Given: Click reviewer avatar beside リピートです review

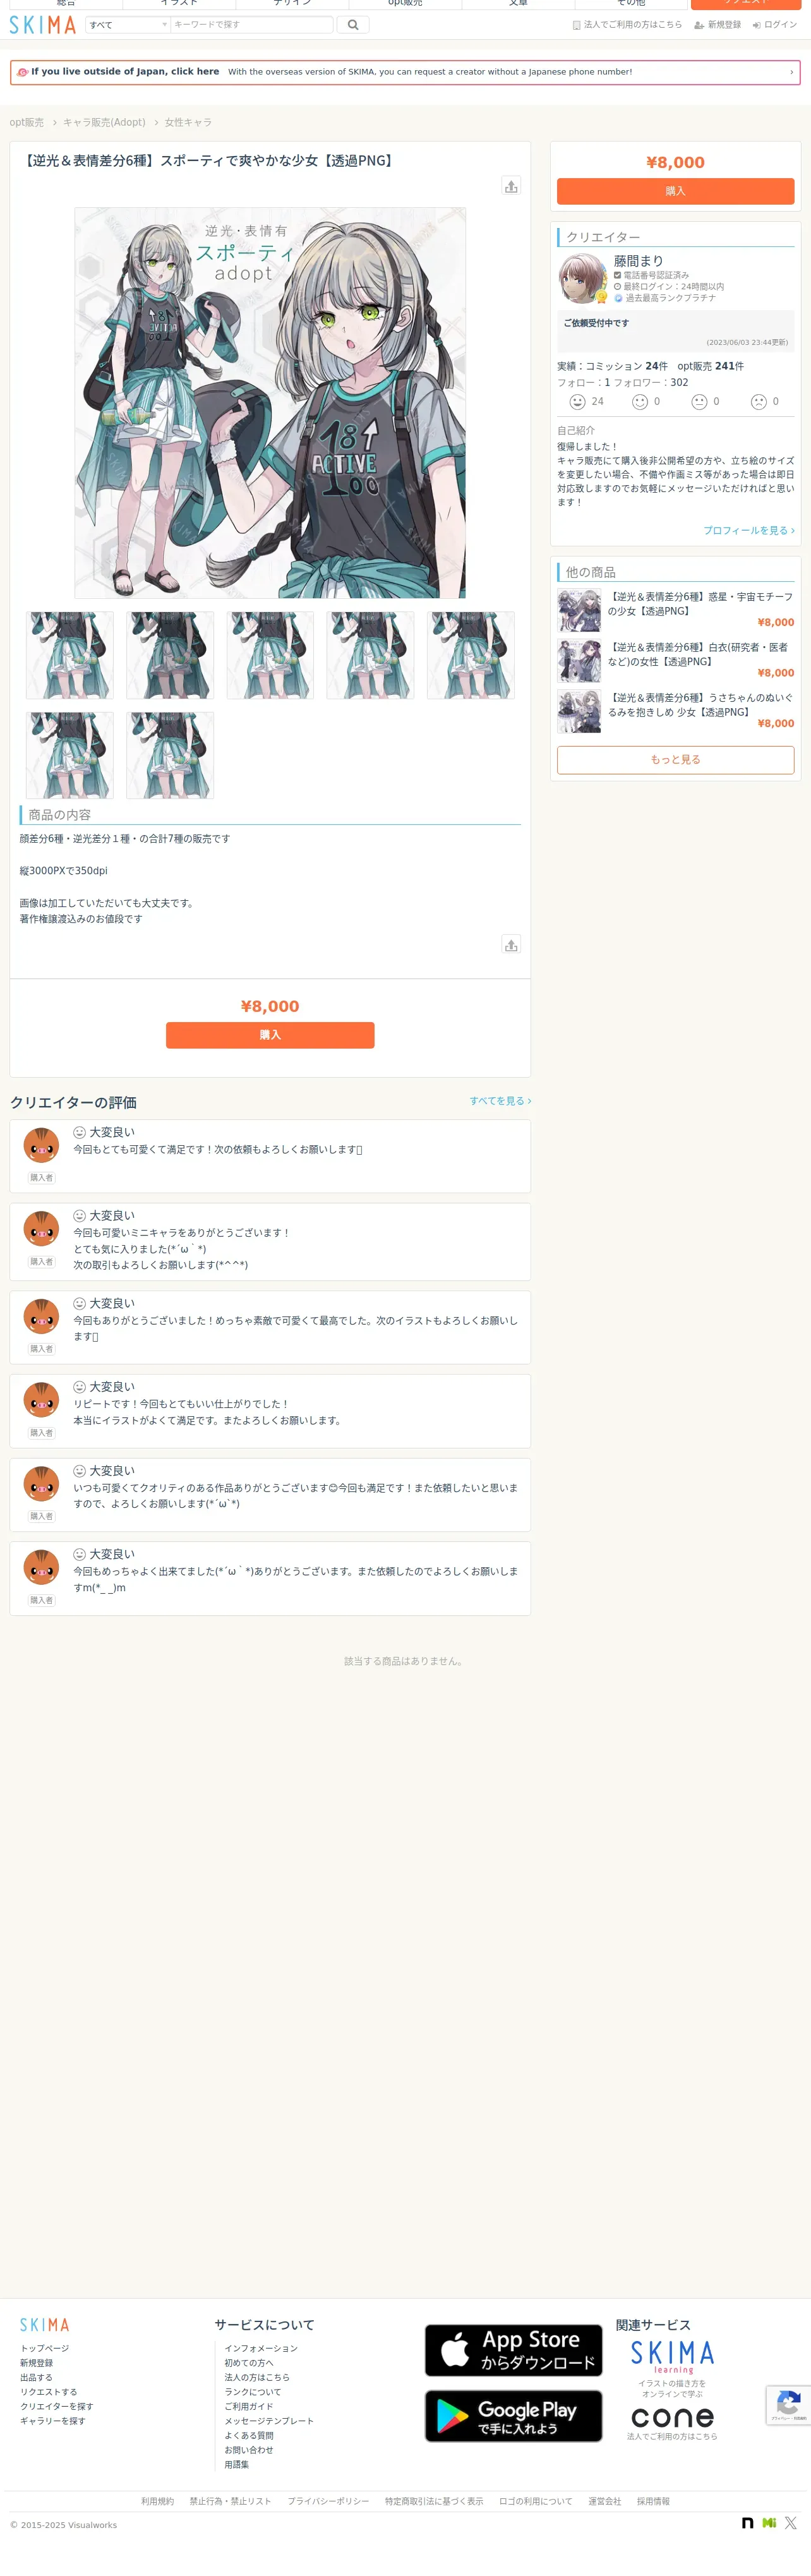Looking at the screenshot, I should pyautogui.click(x=41, y=1400).
